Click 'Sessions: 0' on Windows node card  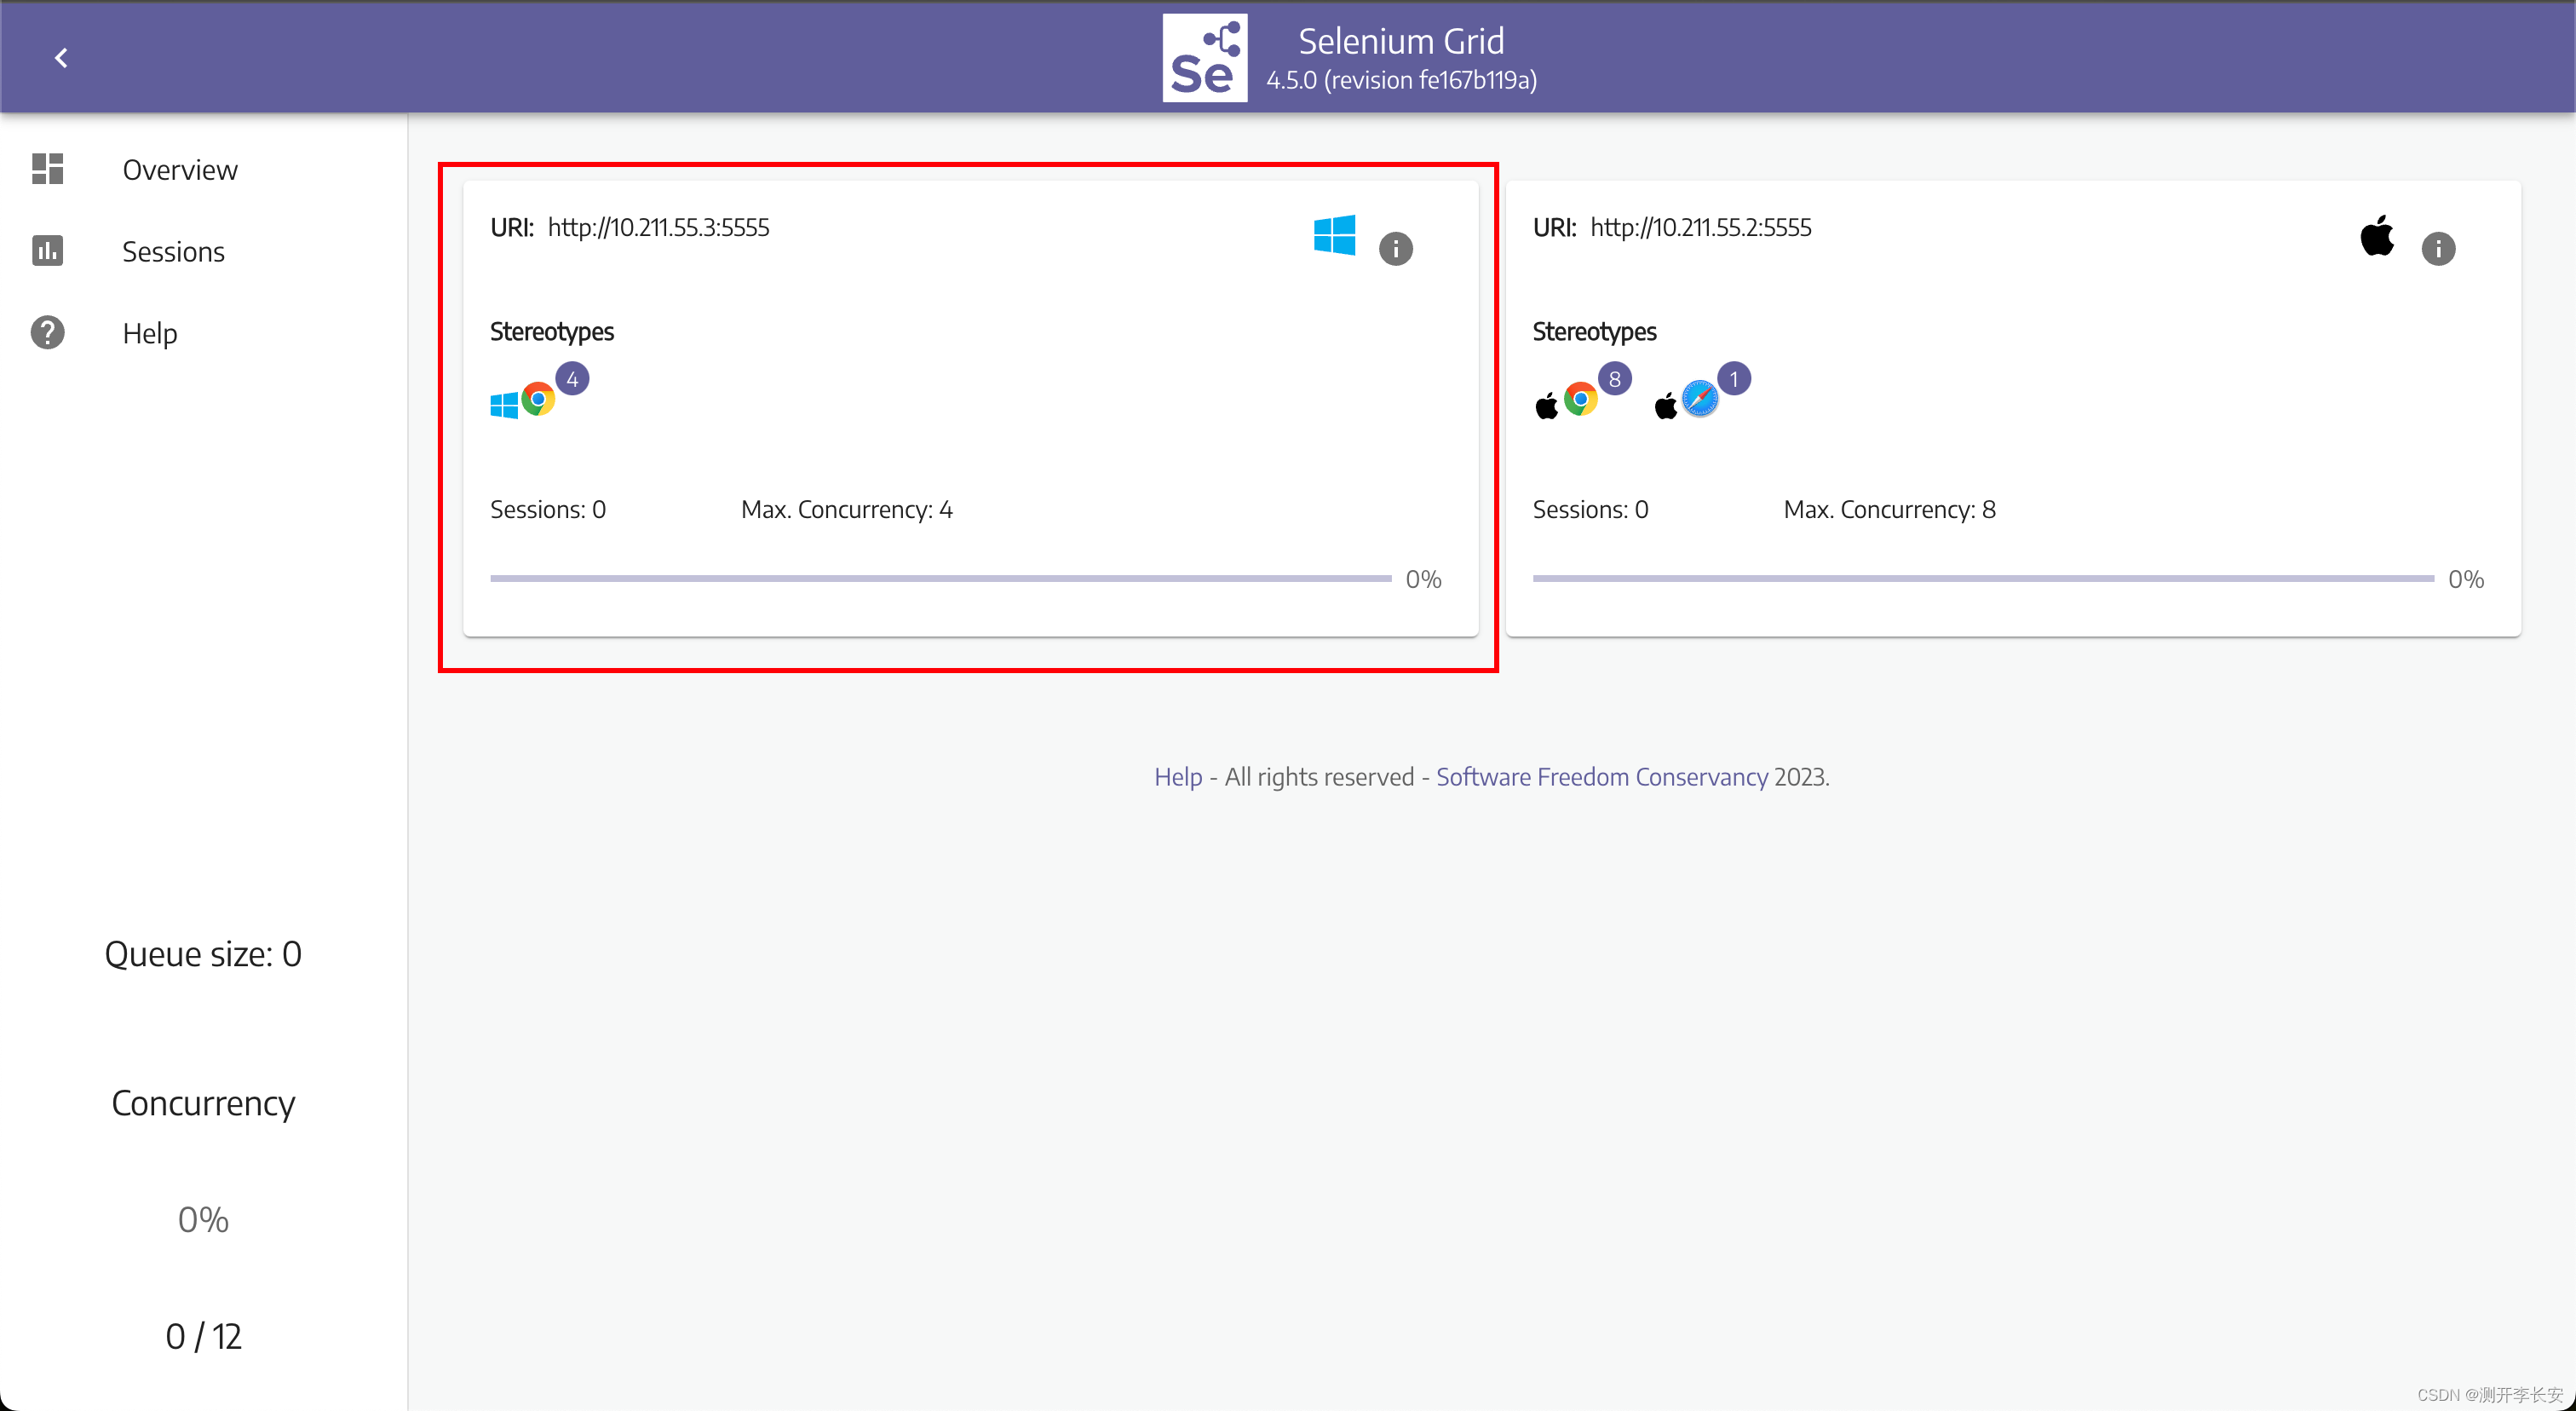click(x=548, y=510)
